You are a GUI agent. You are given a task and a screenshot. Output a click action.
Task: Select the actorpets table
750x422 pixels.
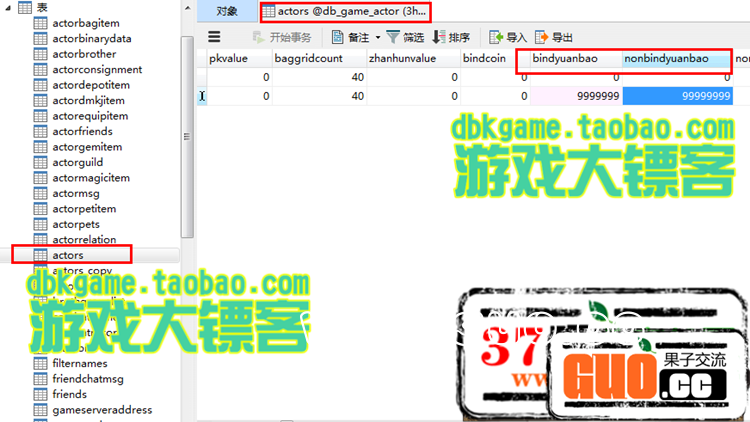click(76, 224)
